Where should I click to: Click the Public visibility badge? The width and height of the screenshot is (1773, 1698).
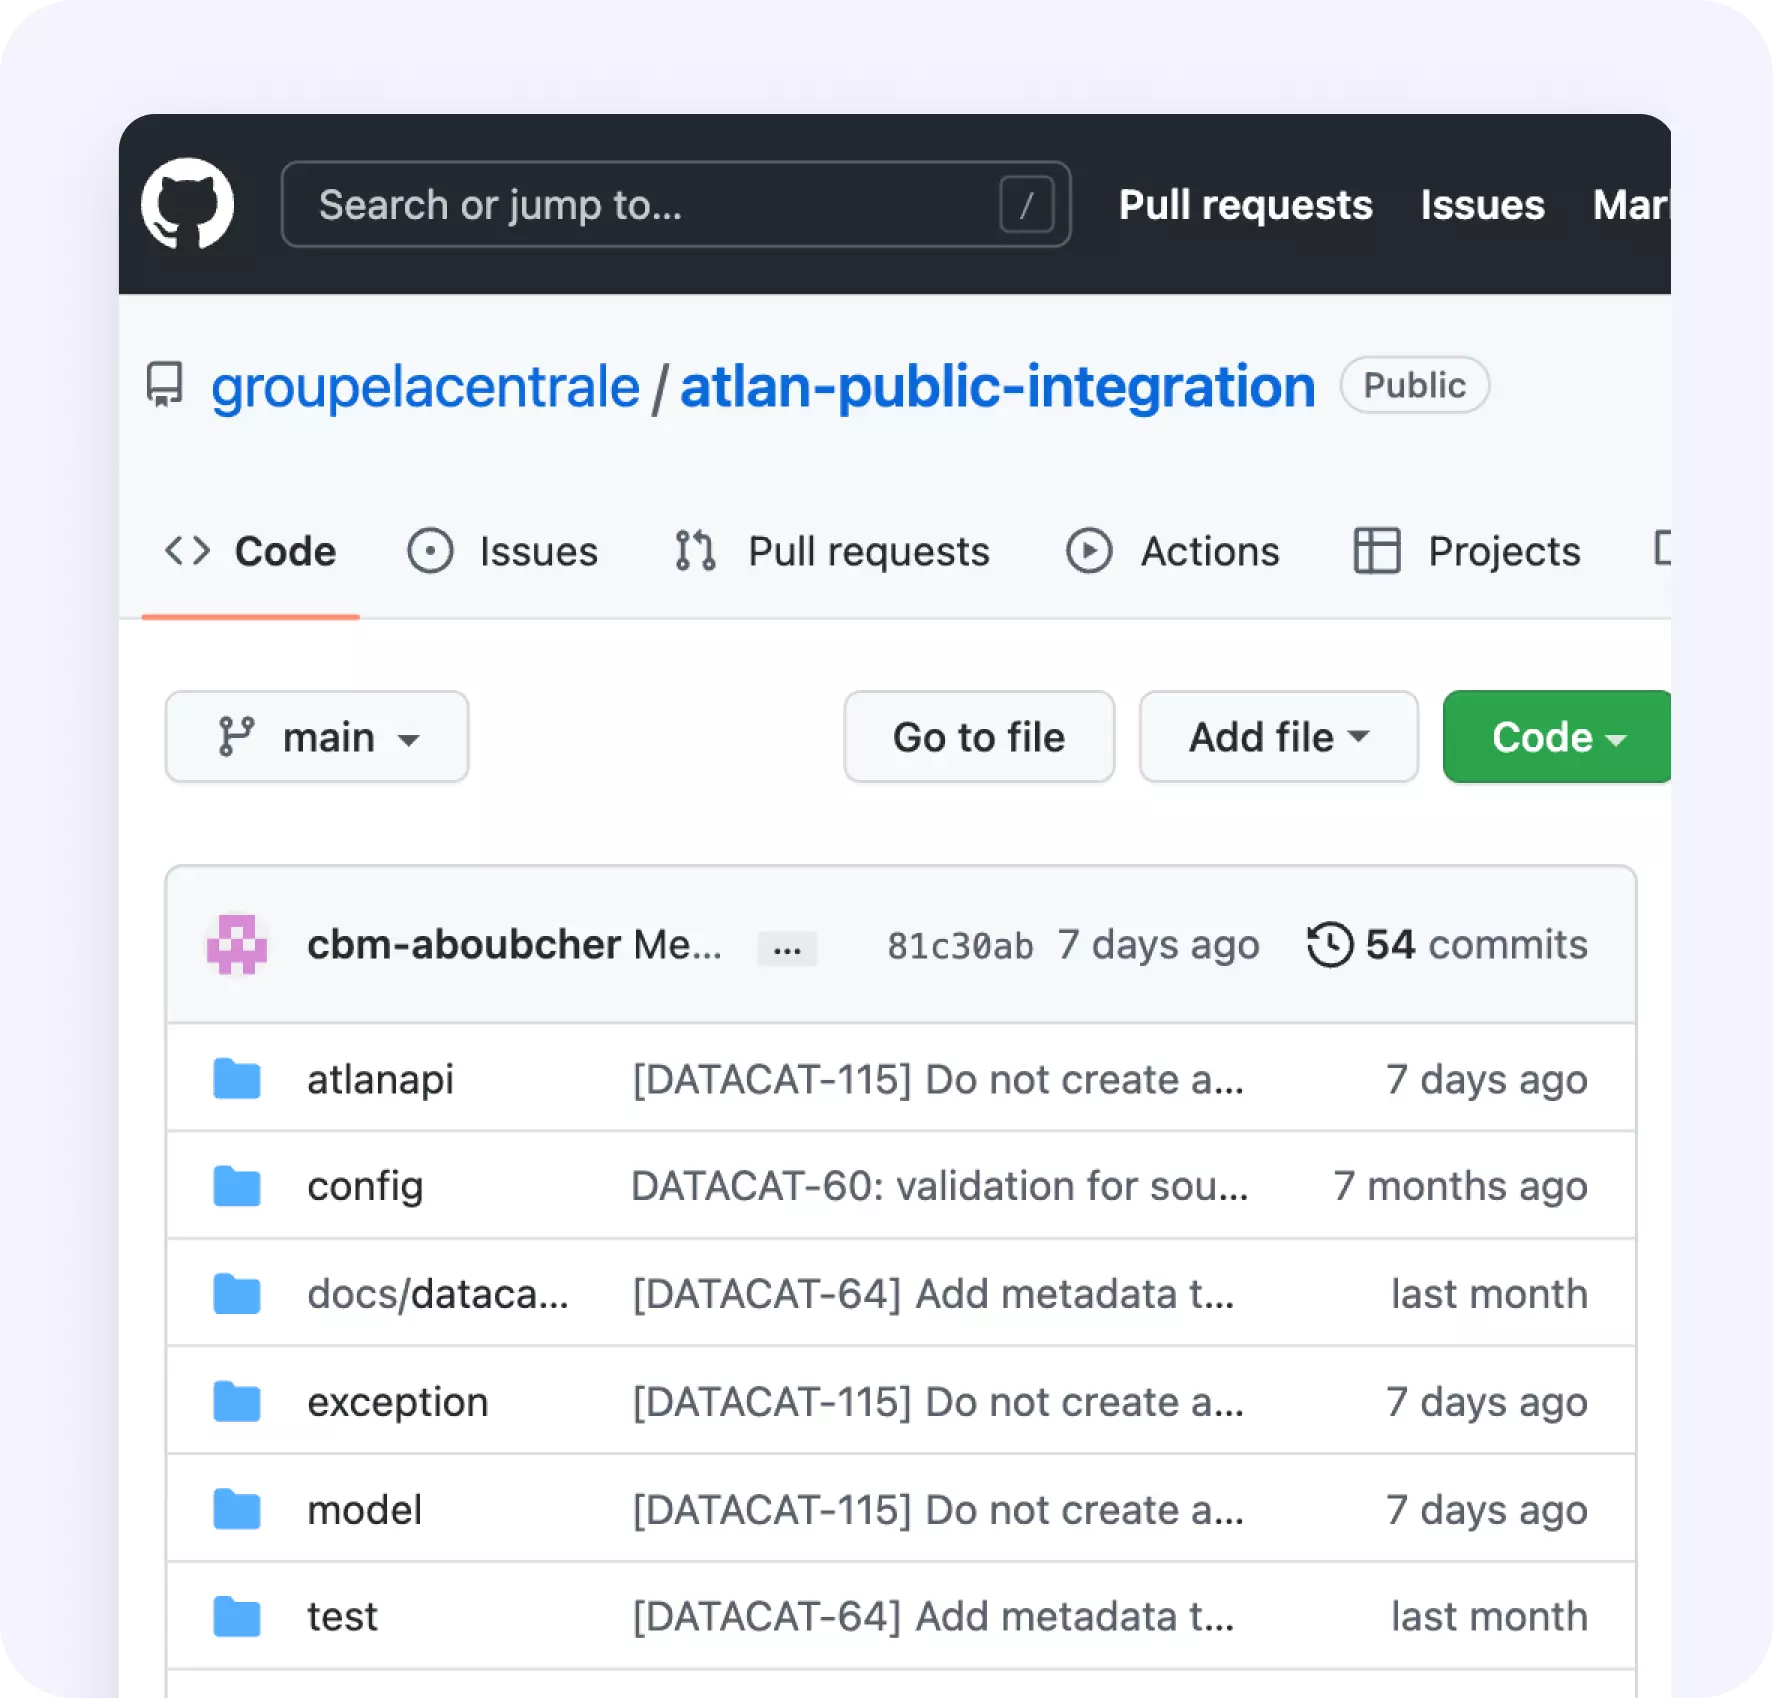click(1414, 385)
